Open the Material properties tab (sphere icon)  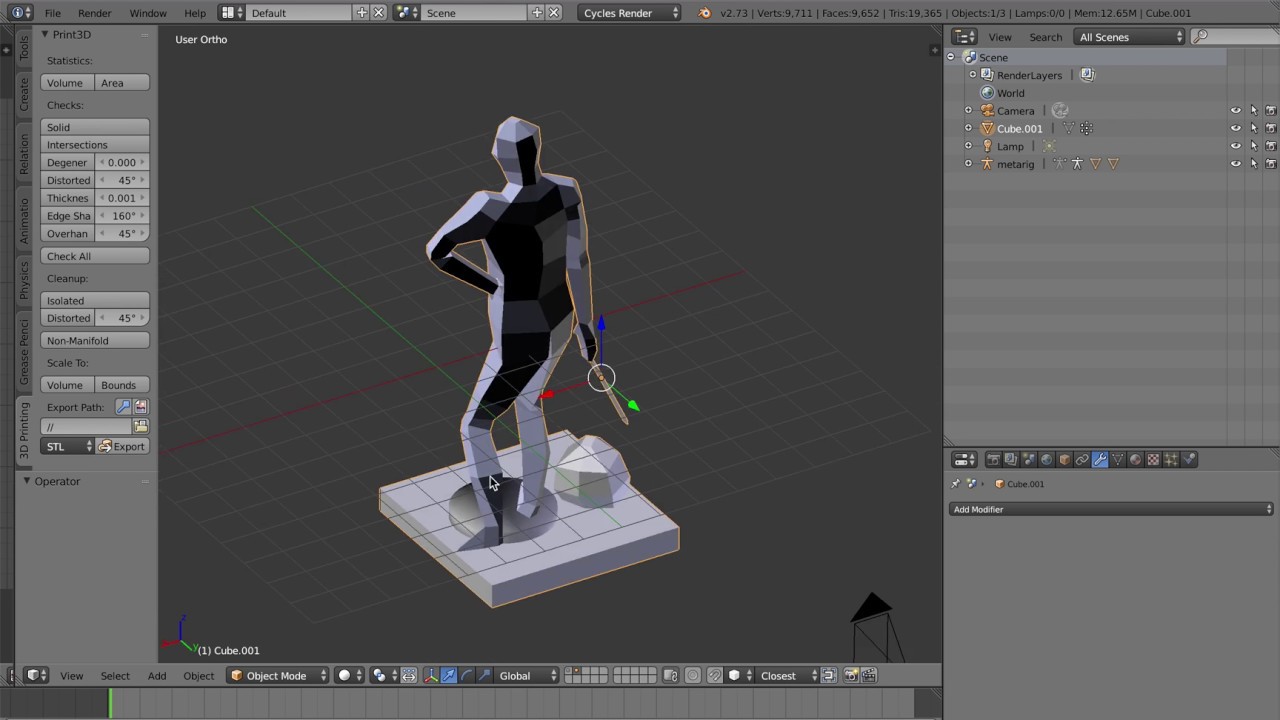coord(1135,460)
